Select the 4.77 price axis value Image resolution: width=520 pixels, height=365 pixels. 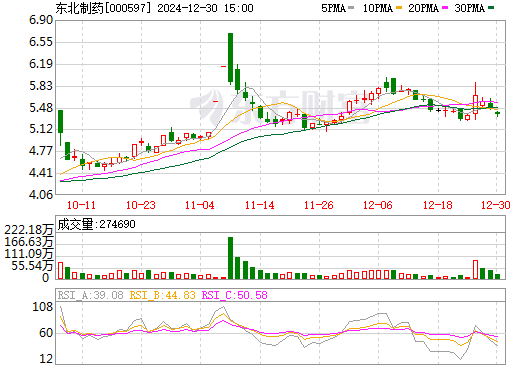[41, 151]
